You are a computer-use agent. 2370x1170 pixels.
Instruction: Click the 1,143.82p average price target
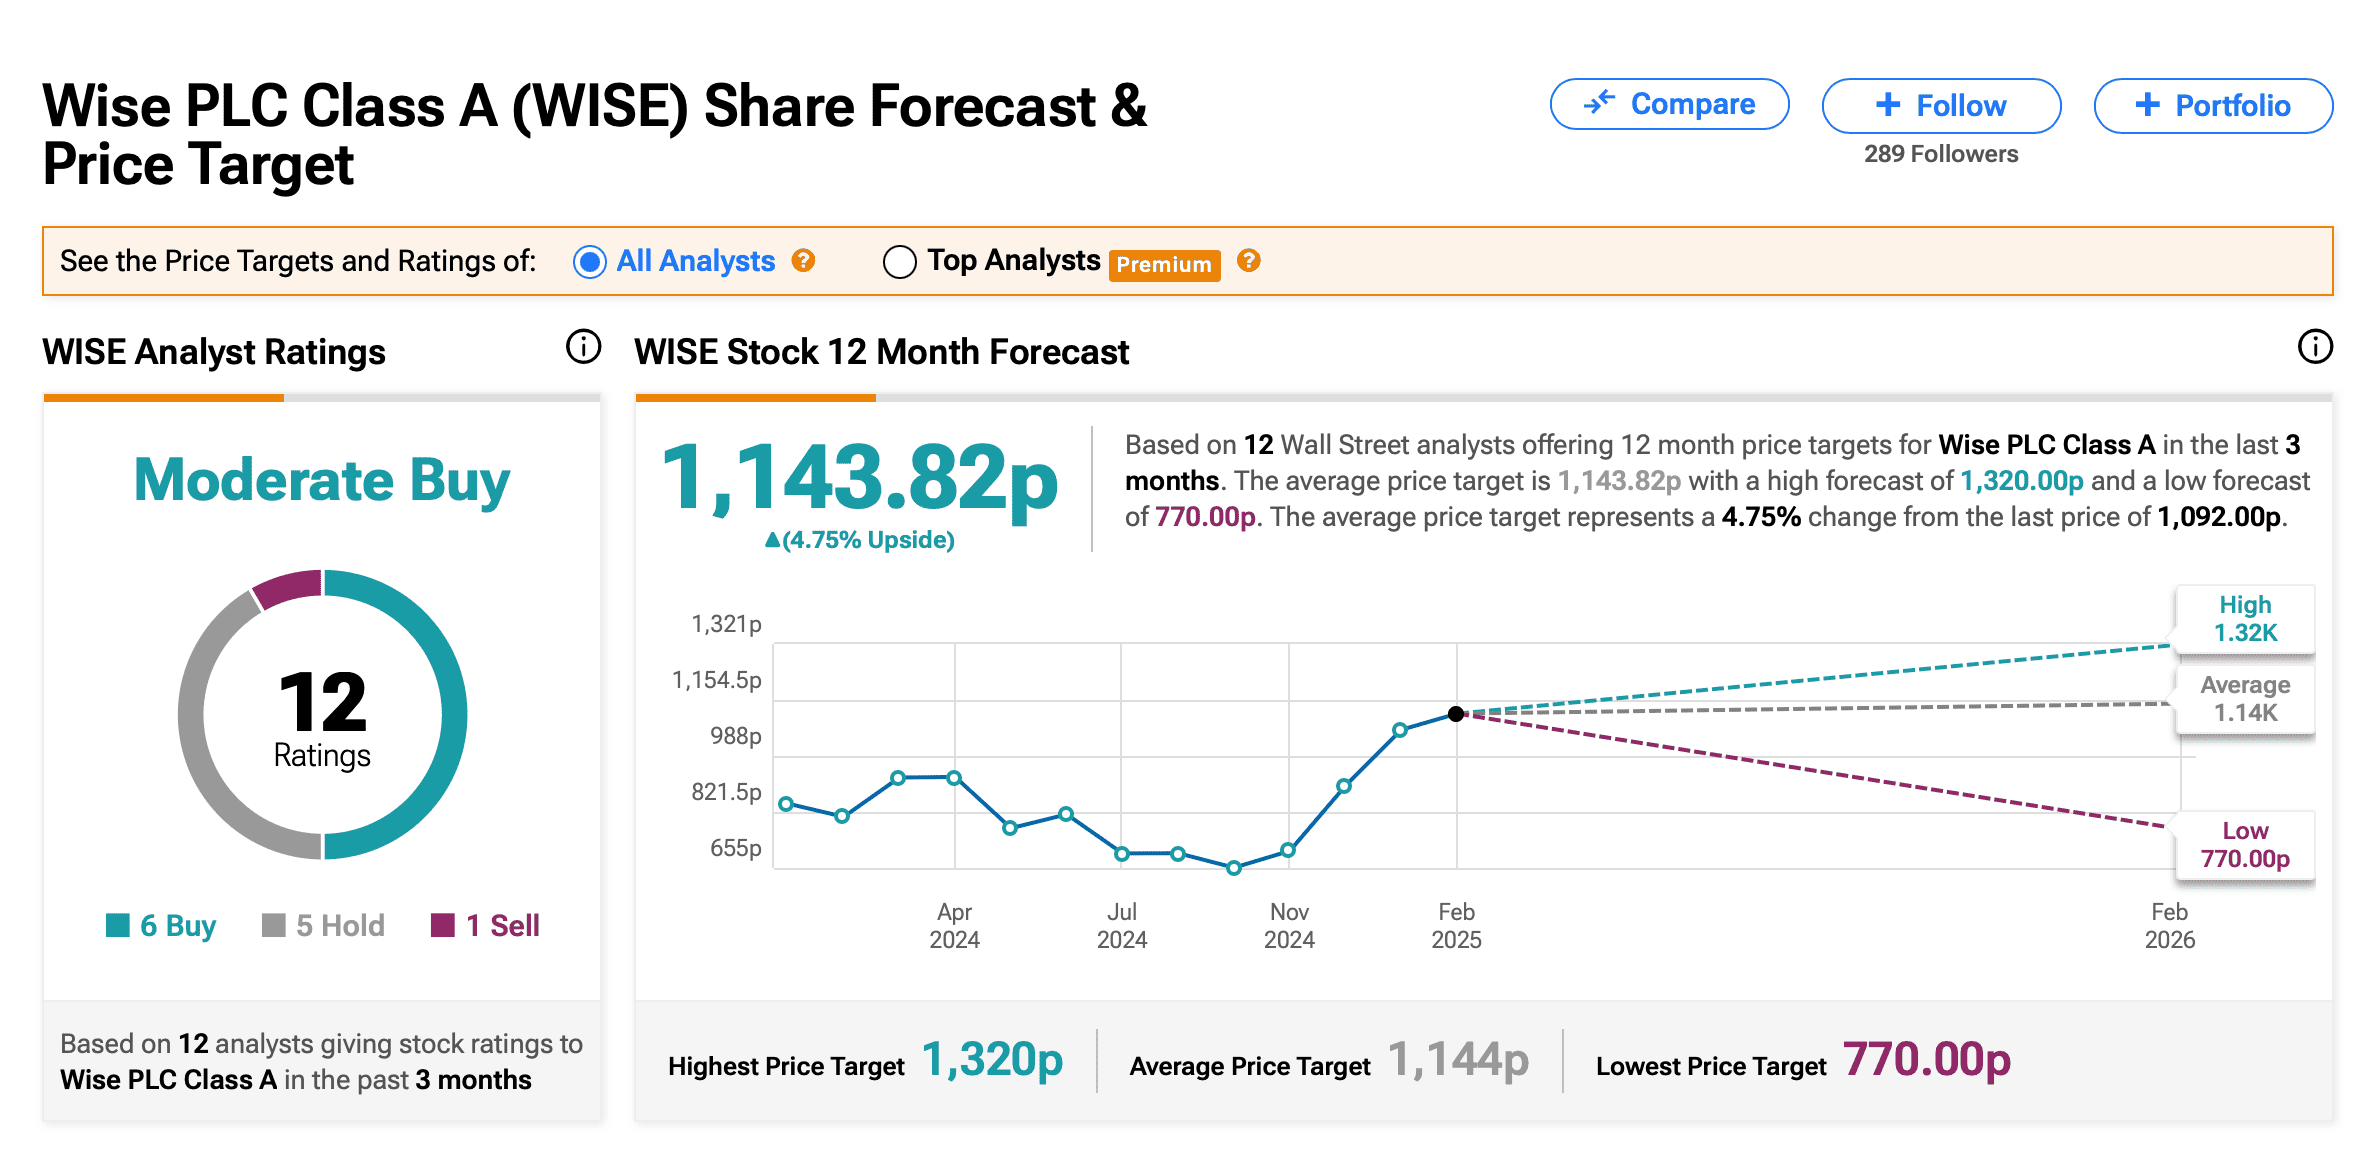pos(860,479)
